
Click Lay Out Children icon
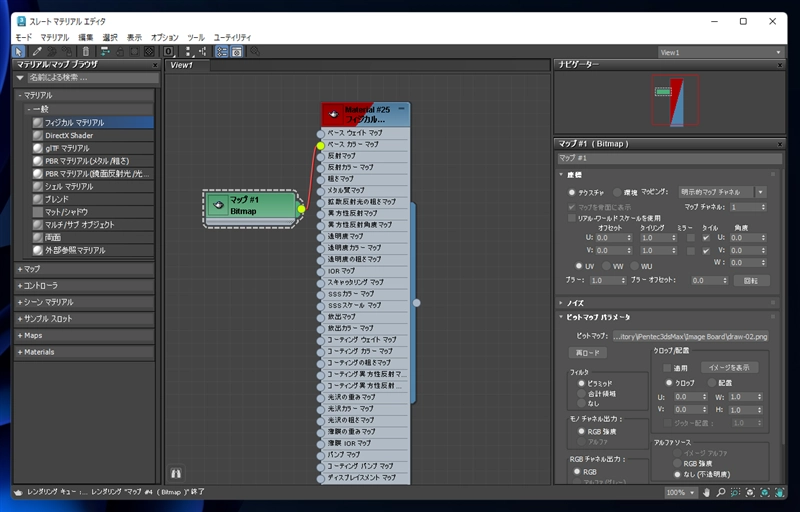coord(203,52)
